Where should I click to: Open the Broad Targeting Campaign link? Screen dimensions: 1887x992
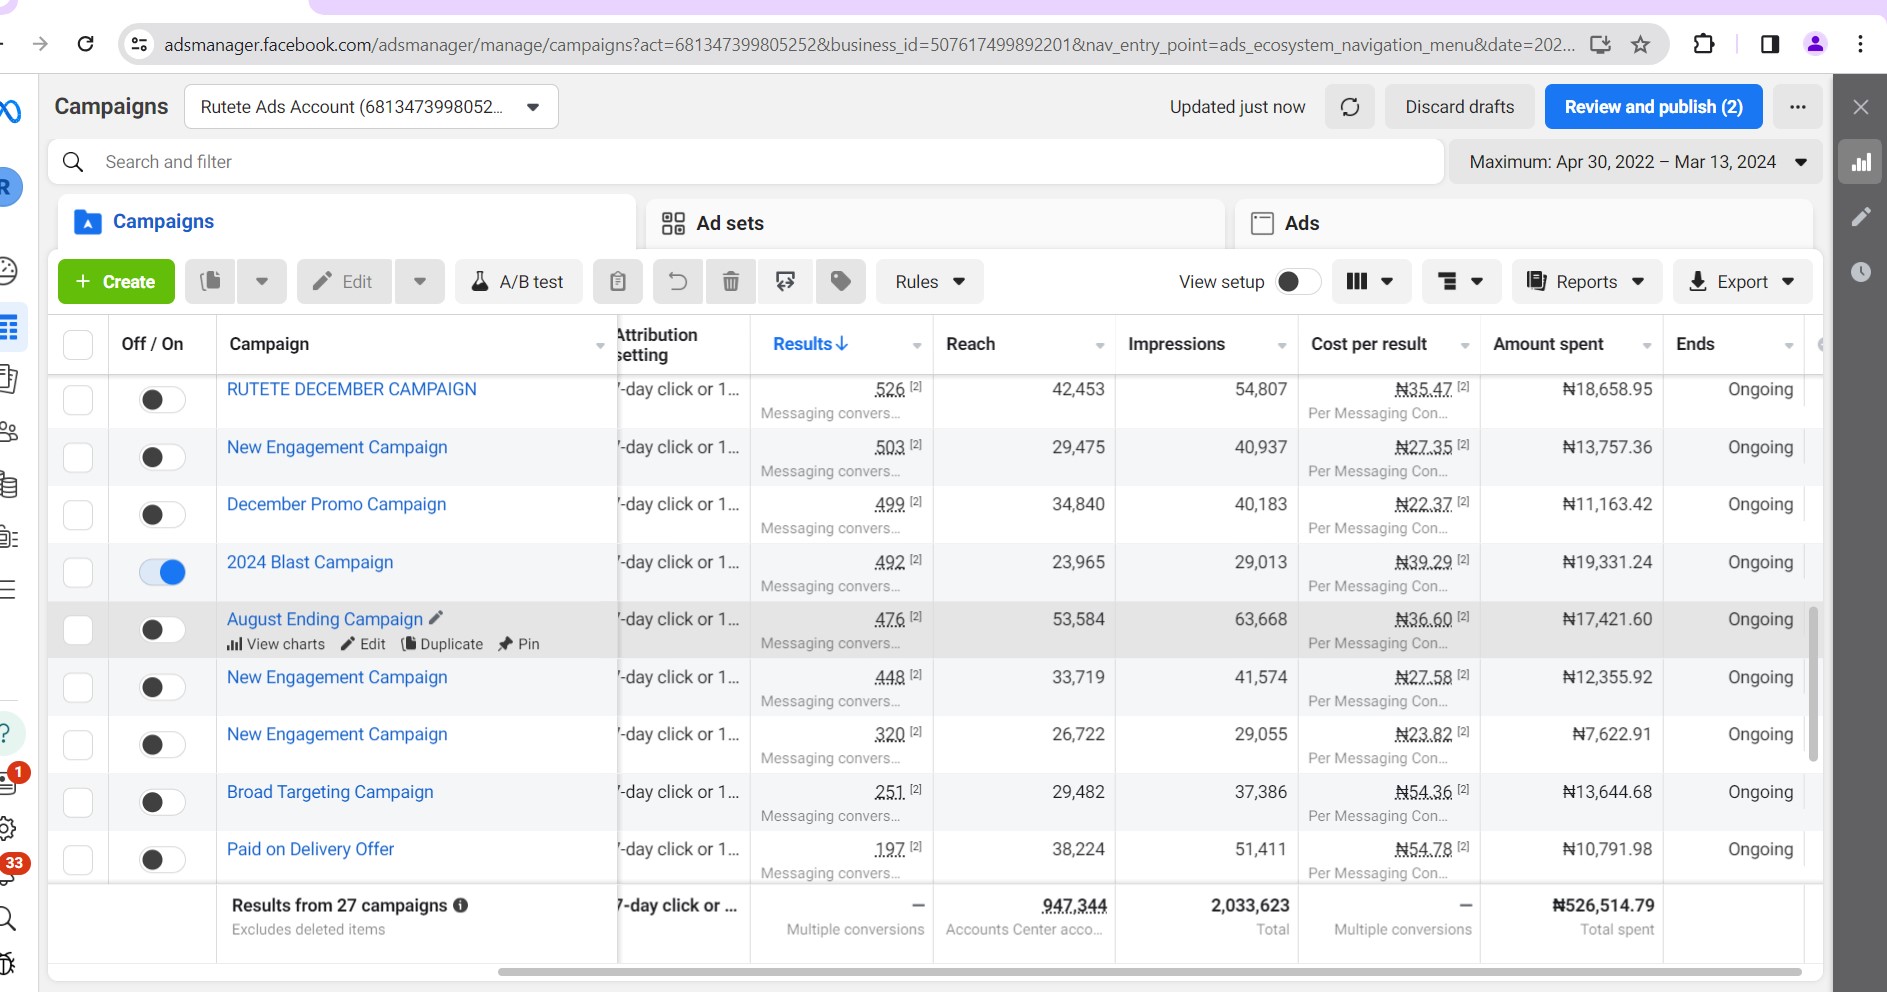coord(330,792)
